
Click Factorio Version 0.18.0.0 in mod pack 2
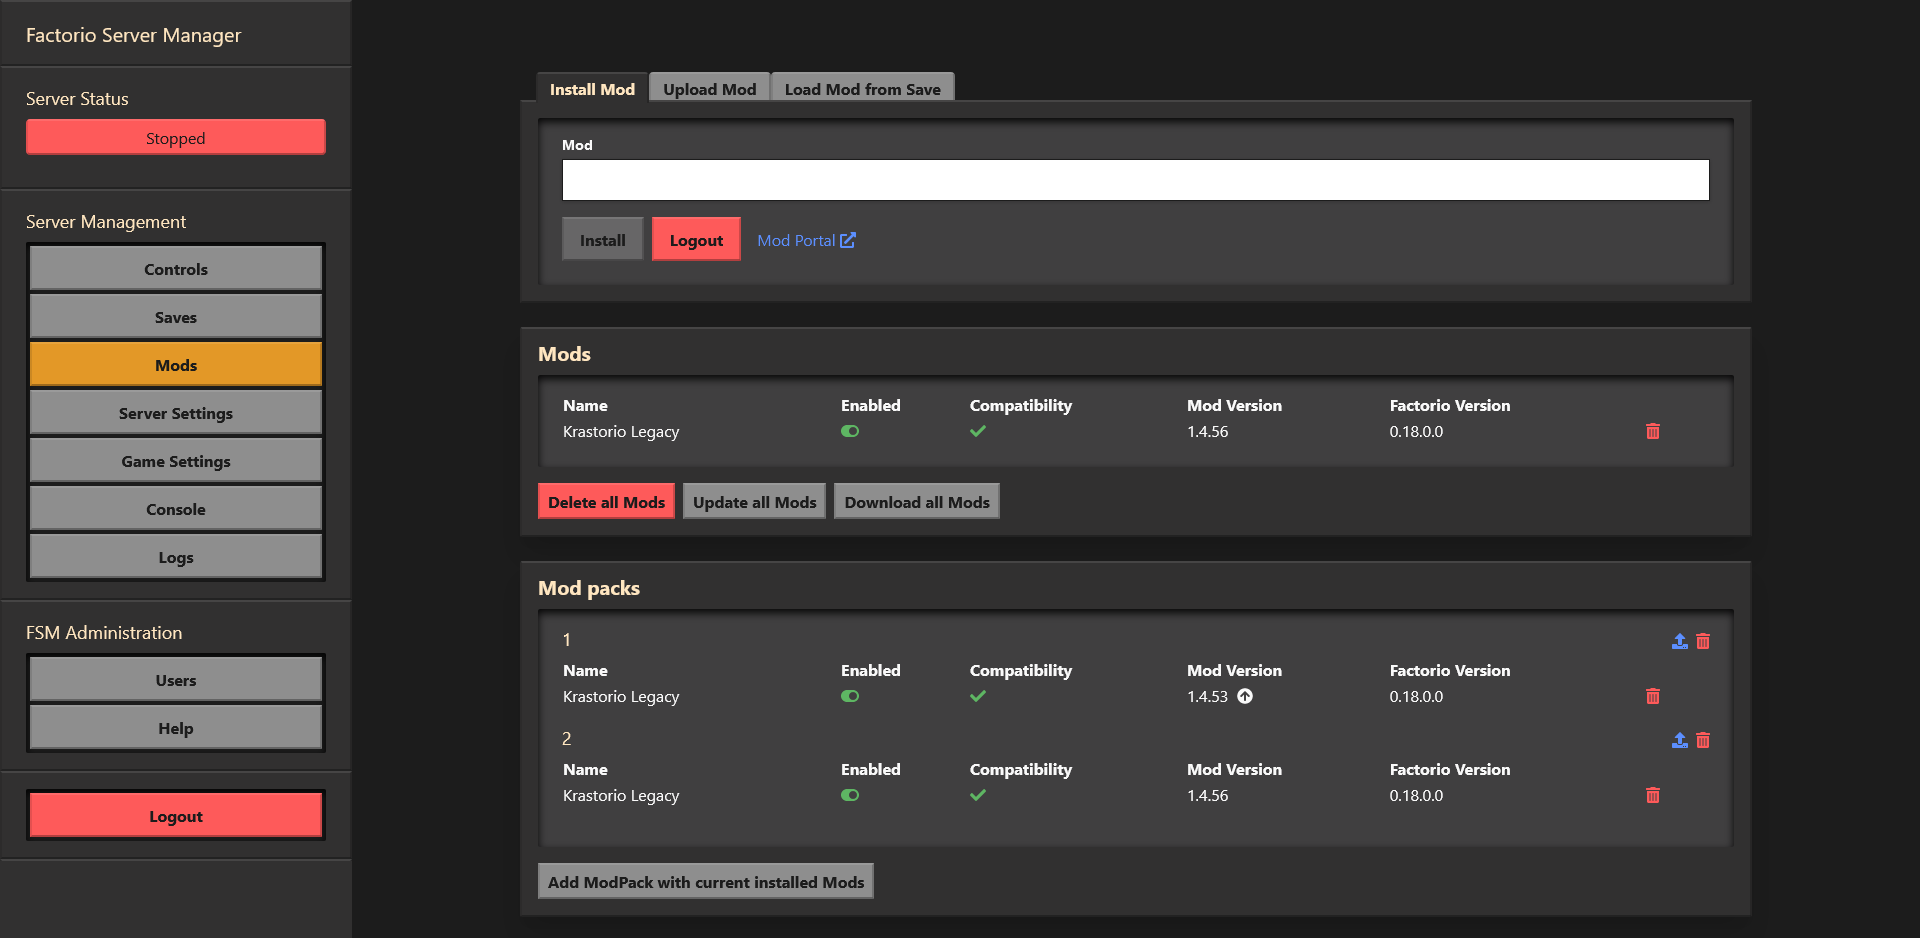click(x=1416, y=796)
